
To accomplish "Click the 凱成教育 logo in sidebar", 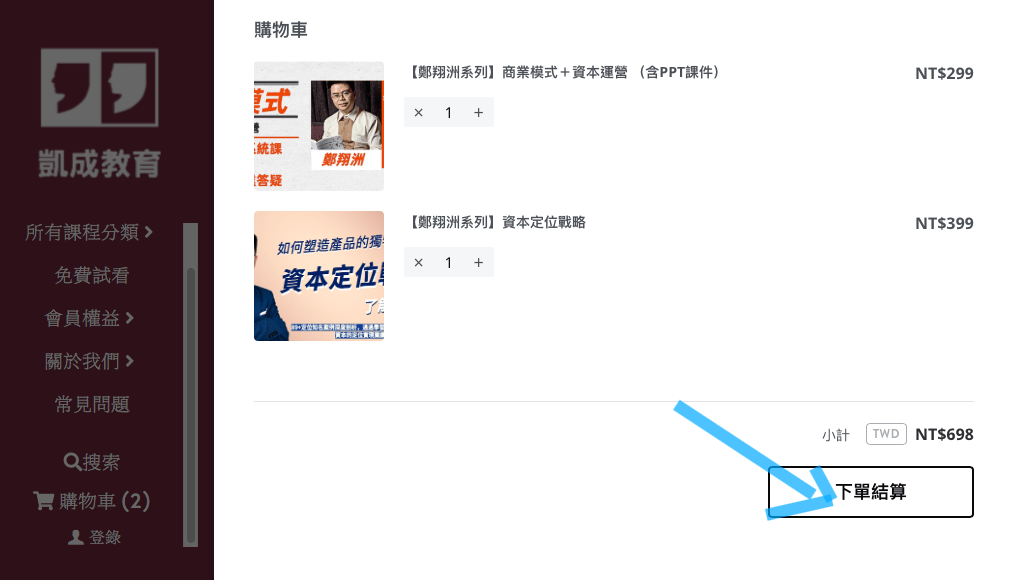I will [x=100, y=113].
